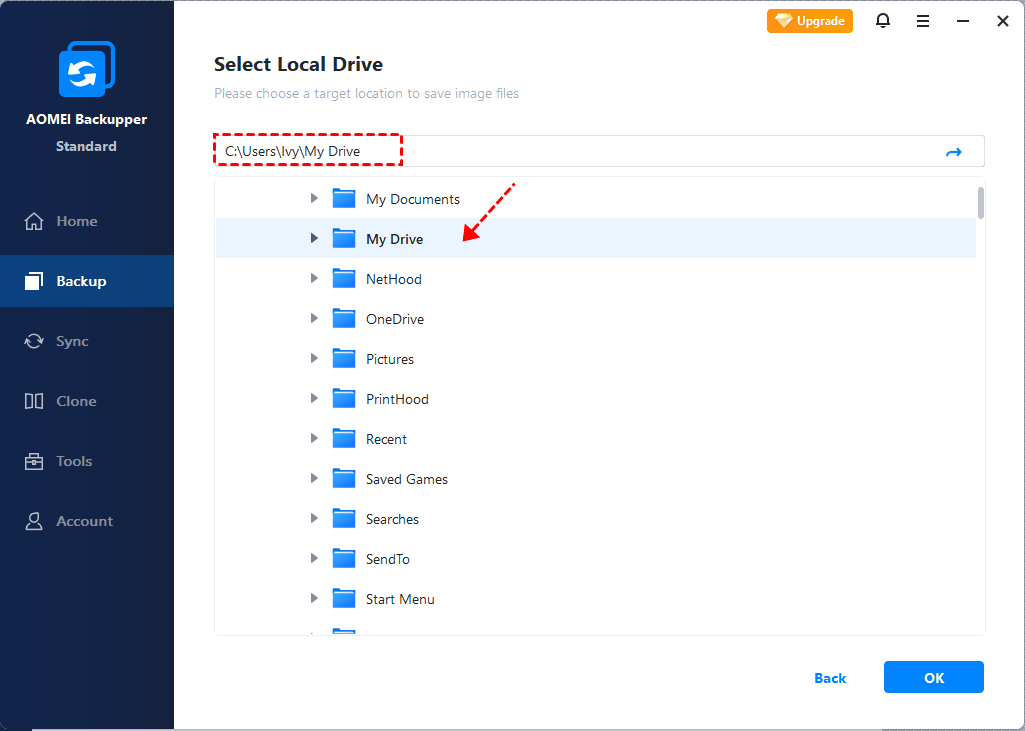Open the hamburger menu icon
The height and width of the screenshot is (731, 1025).
click(x=923, y=22)
